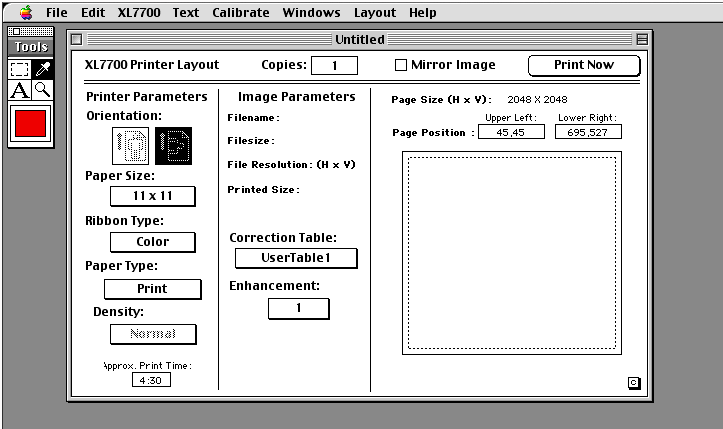Open the Windows menu

point(311,12)
